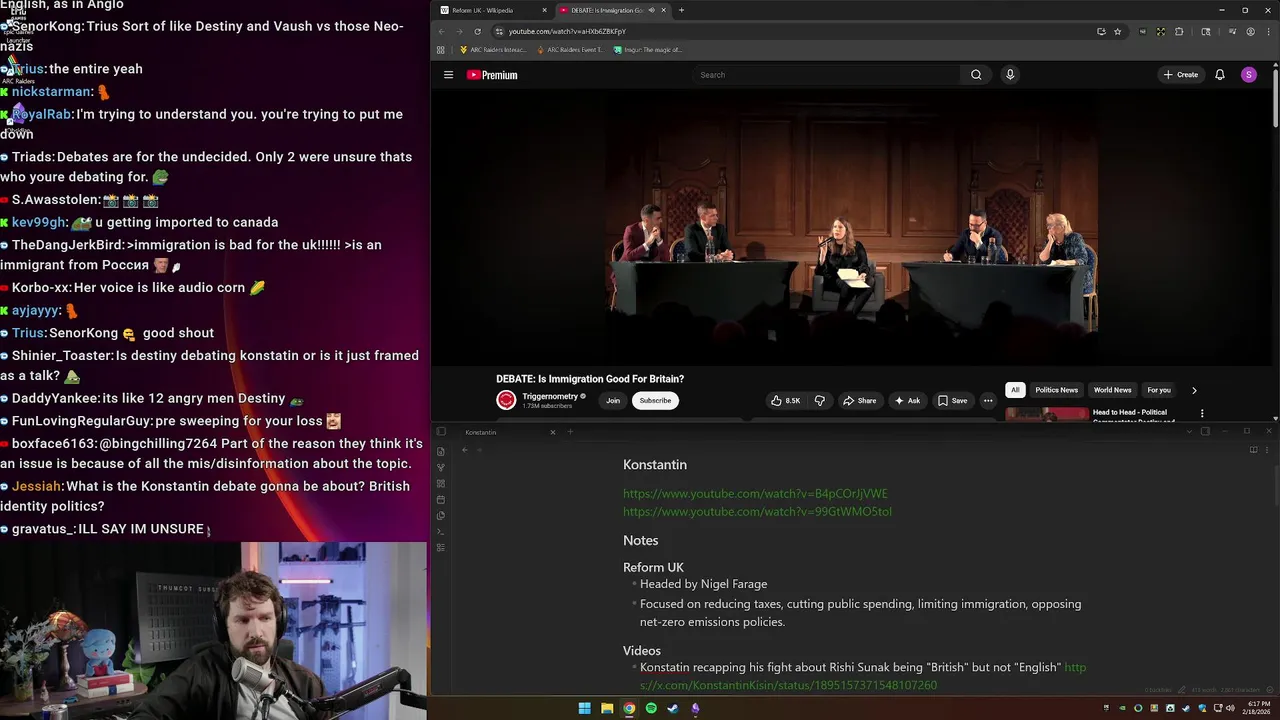This screenshot has width=1280, height=720.
Task: Open Windows Start menu
Action: point(585,708)
